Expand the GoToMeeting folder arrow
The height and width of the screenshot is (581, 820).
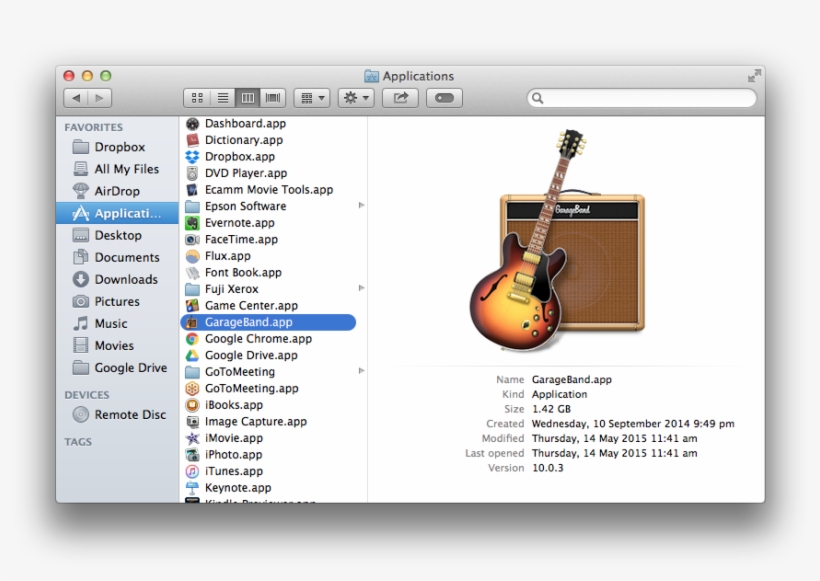coord(361,371)
